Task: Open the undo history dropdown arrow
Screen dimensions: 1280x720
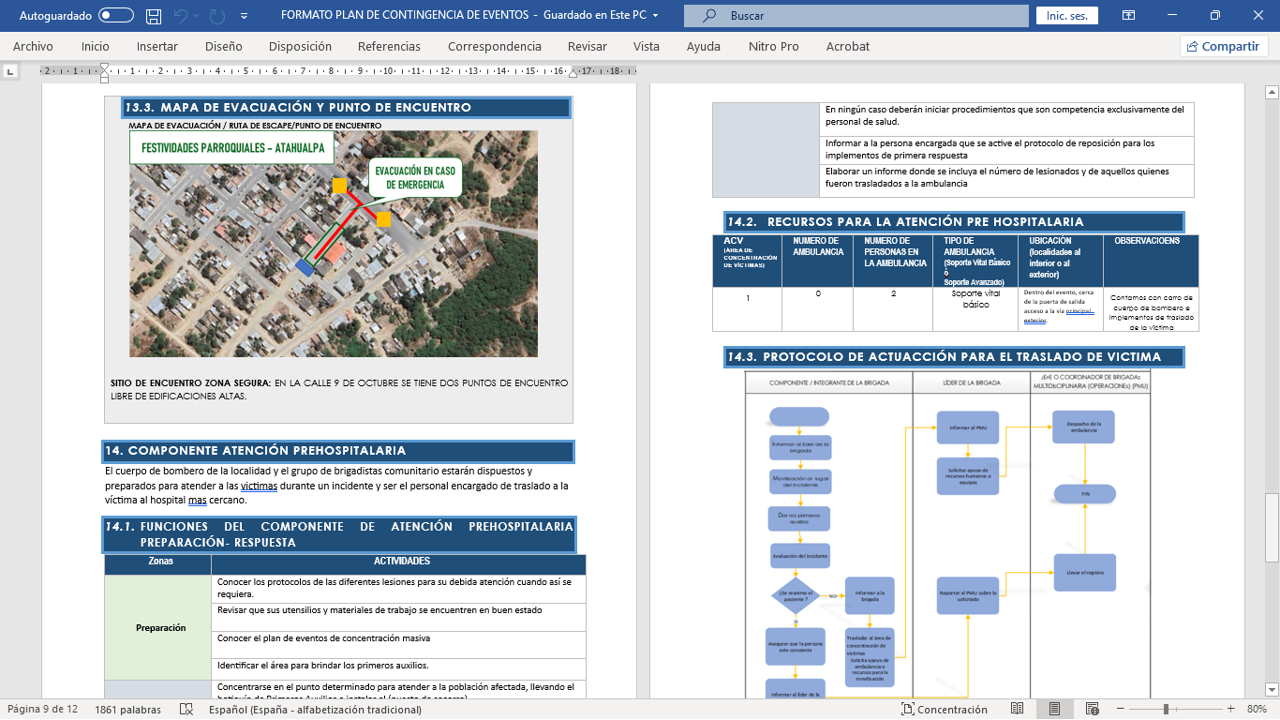Action: 197,16
